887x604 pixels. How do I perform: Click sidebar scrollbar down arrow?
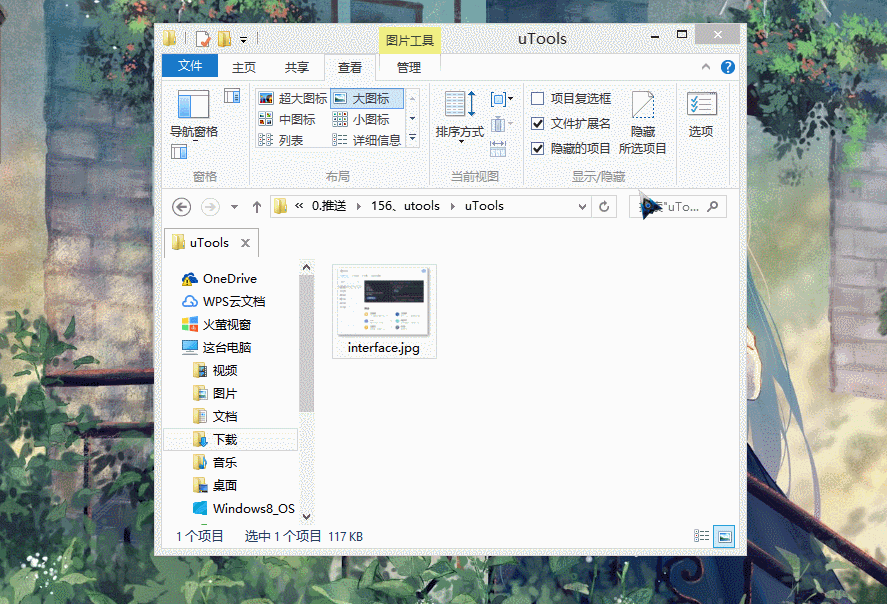coord(307,516)
